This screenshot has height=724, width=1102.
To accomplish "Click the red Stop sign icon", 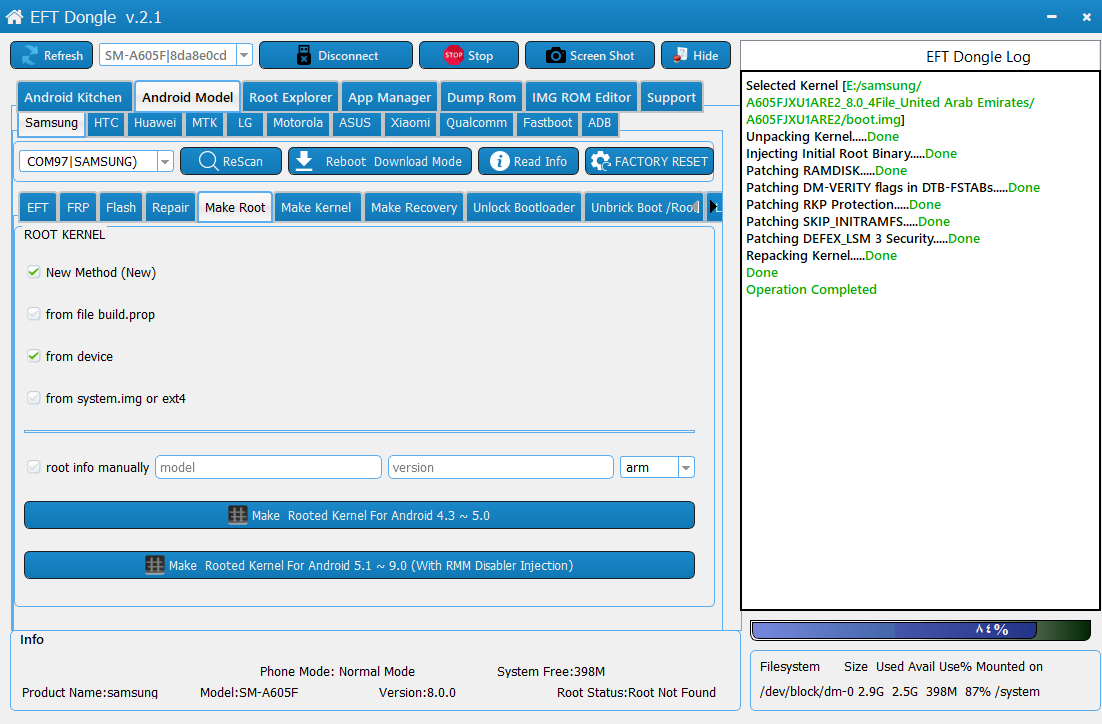I will tap(453, 55).
